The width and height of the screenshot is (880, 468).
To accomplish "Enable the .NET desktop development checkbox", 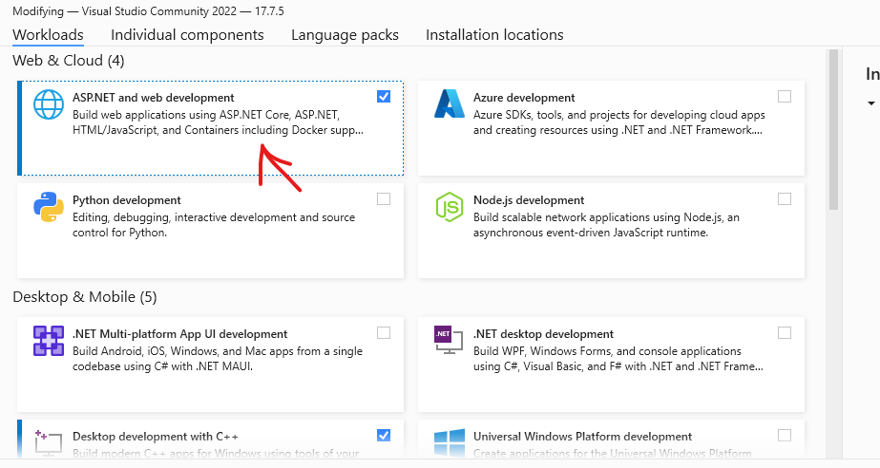I will 785,333.
